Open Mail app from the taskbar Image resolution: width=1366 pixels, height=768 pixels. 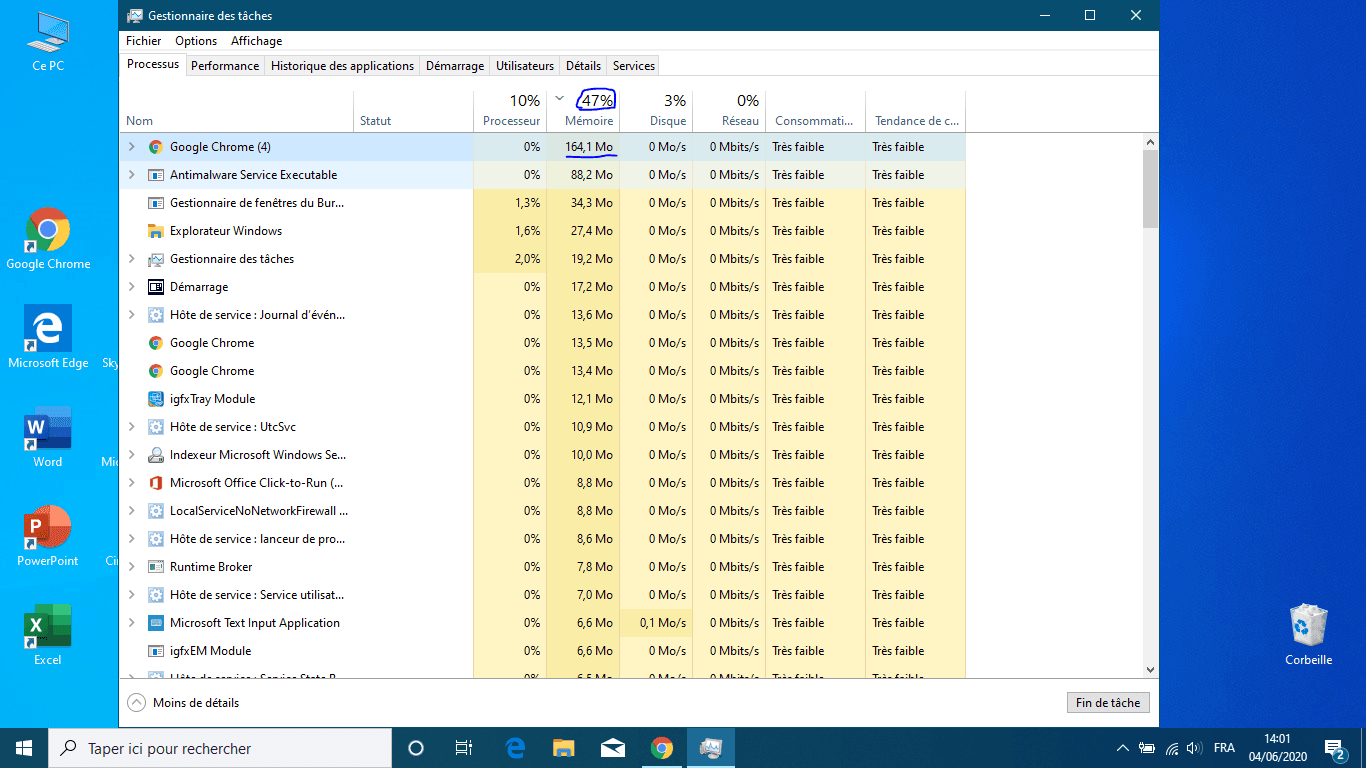coord(613,748)
